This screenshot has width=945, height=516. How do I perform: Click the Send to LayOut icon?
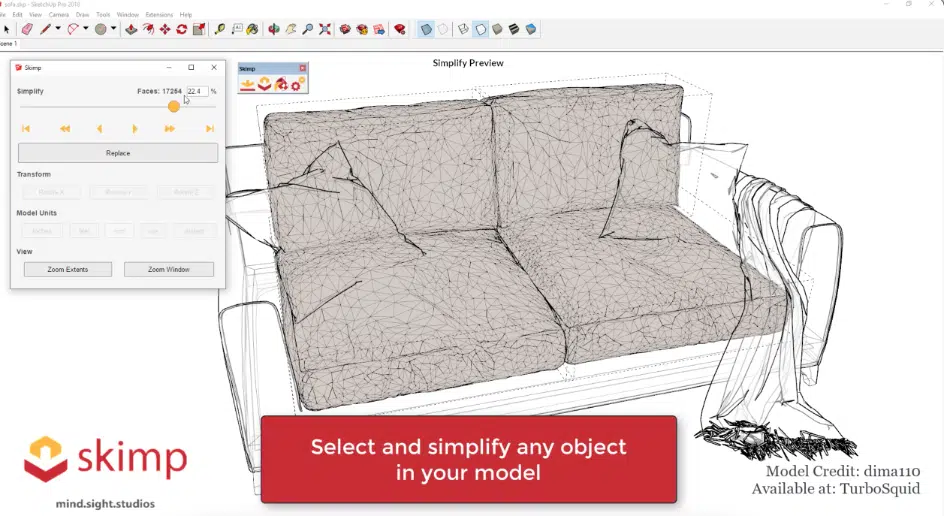379,29
